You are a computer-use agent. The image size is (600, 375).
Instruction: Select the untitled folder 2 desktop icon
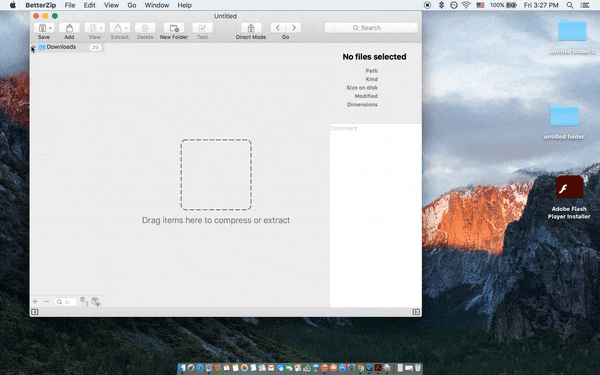[572, 30]
